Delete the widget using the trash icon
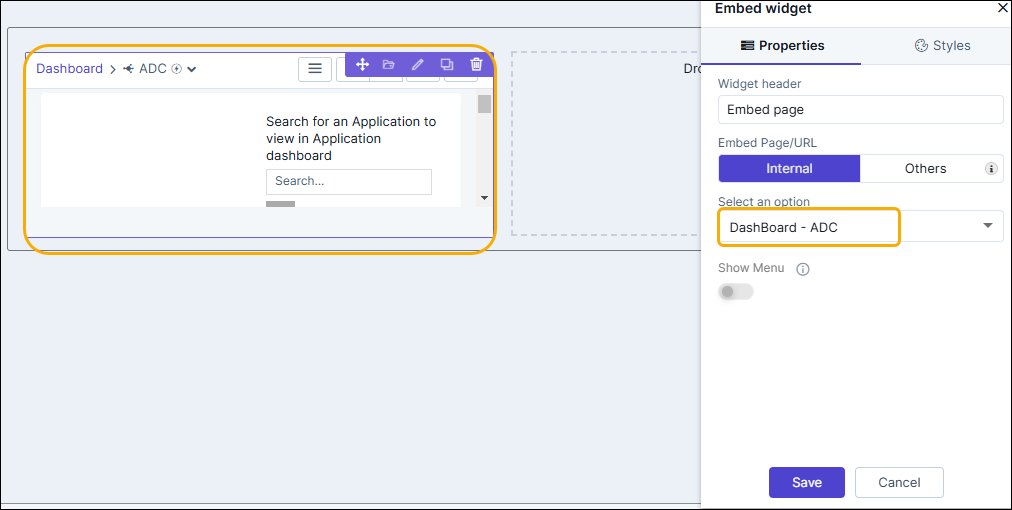 pyautogui.click(x=476, y=64)
